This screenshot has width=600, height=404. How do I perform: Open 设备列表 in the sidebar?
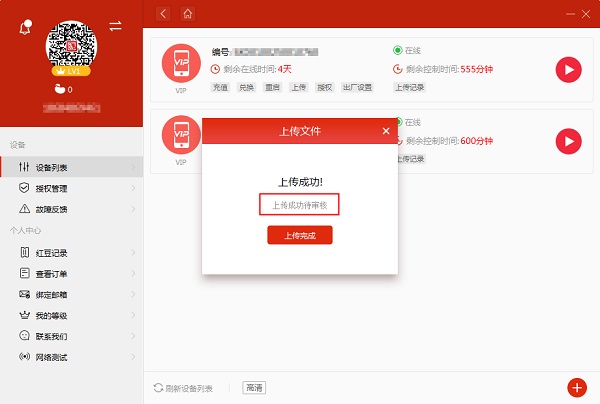[72, 167]
